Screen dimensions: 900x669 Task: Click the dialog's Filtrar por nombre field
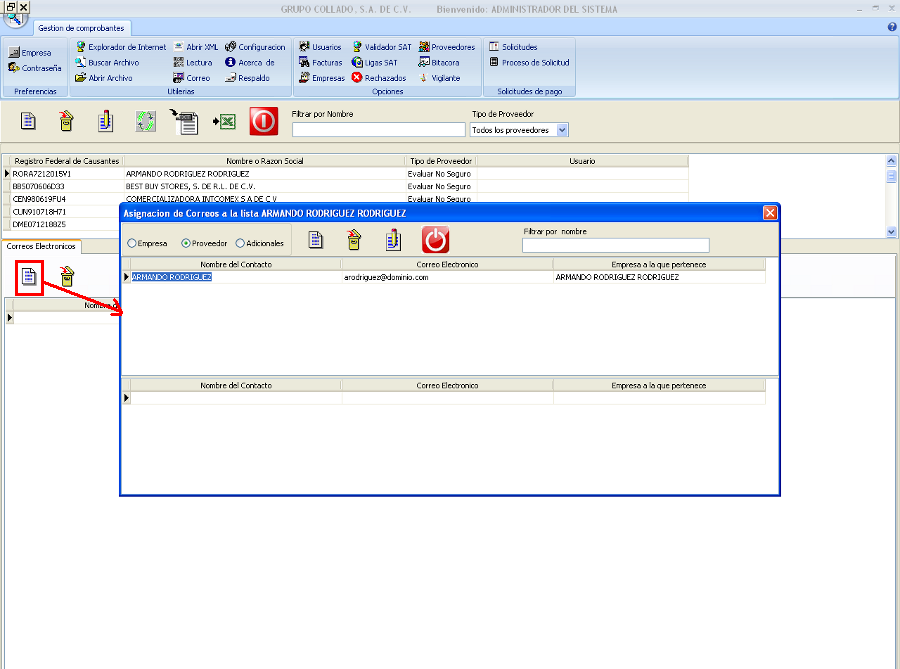(x=615, y=245)
